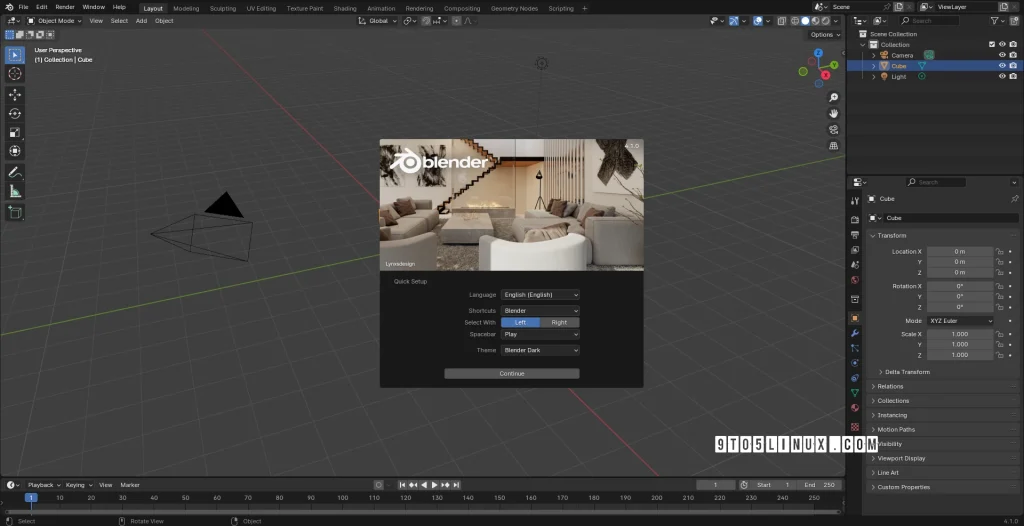Open the File menu
The width and height of the screenshot is (1024, 526).
[x=24, y=7]
